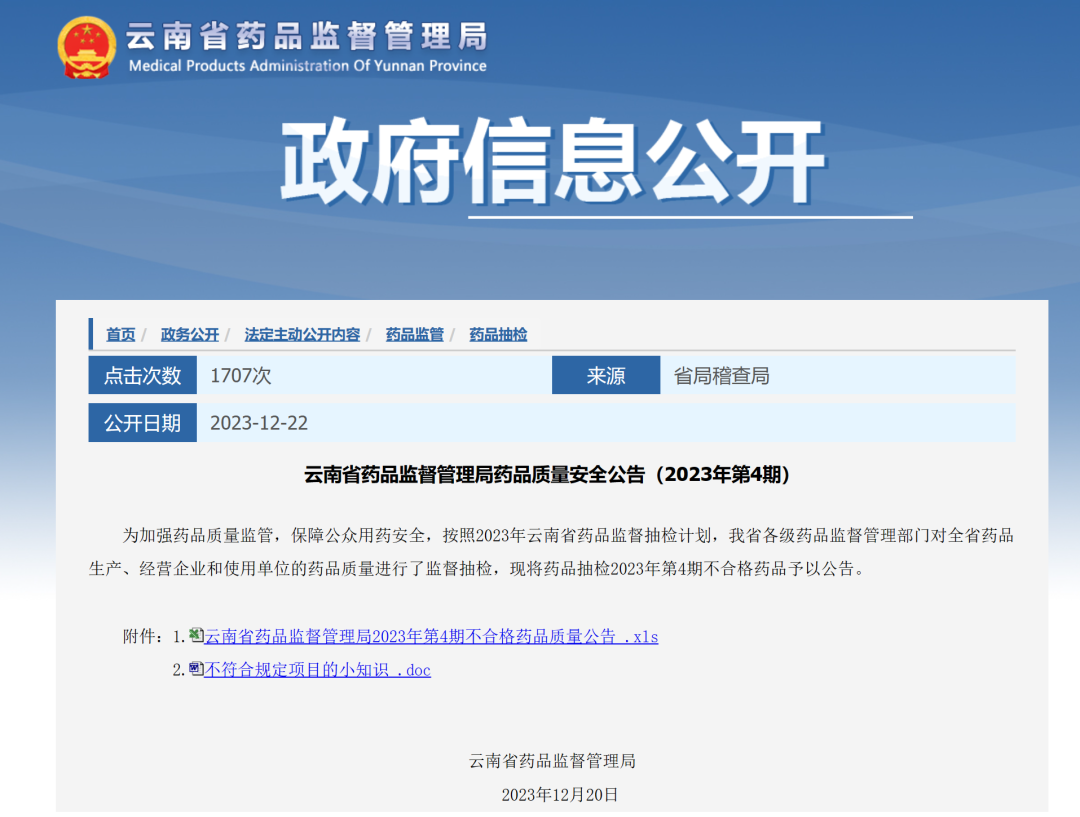Download 不符合规定项目的小知识 doc file

[318, 670]
